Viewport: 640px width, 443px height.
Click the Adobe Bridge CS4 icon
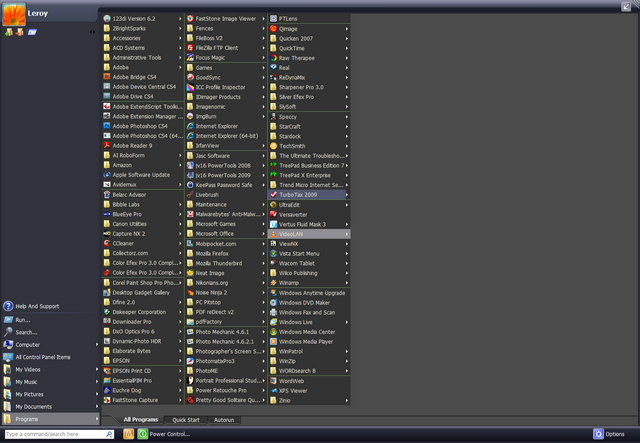point(107,77)
